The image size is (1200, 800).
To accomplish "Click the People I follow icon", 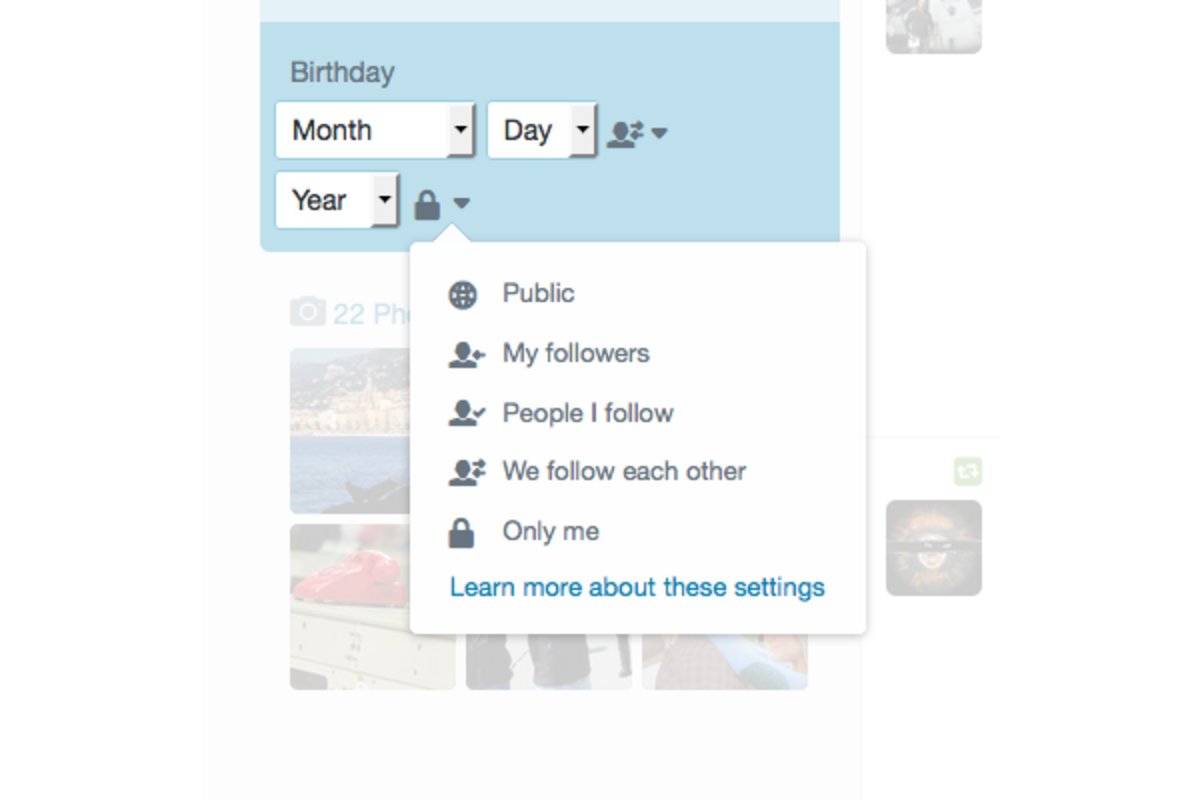I will (x=465, y=414).
